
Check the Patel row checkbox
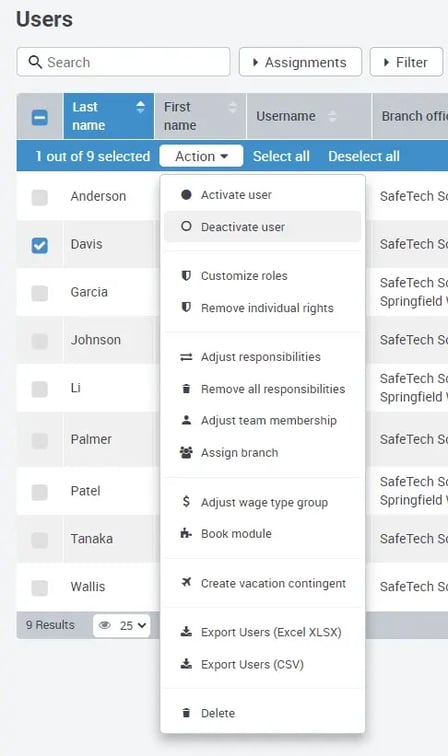click(40, 492)
